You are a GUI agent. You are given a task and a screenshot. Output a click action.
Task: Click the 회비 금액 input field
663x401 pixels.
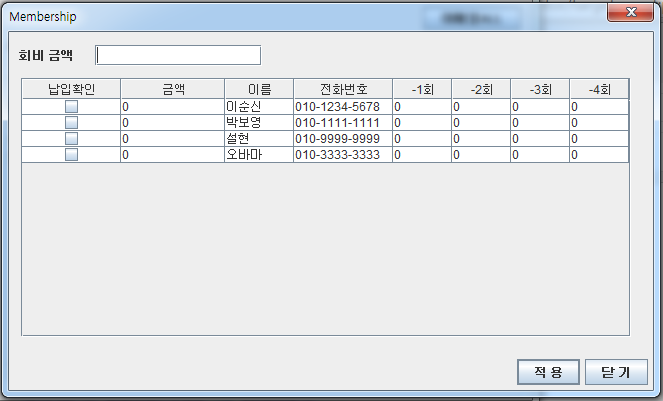pos(178,55)
